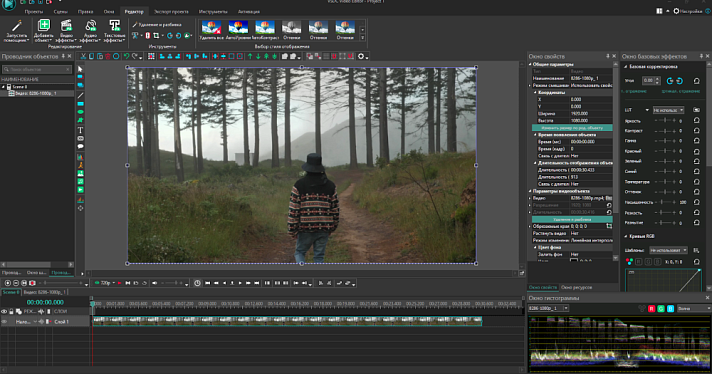Screen dimensions: 712x374
Task: Click Удаление и разбивка in ribbon tools
Action: (x=157, y=25)
